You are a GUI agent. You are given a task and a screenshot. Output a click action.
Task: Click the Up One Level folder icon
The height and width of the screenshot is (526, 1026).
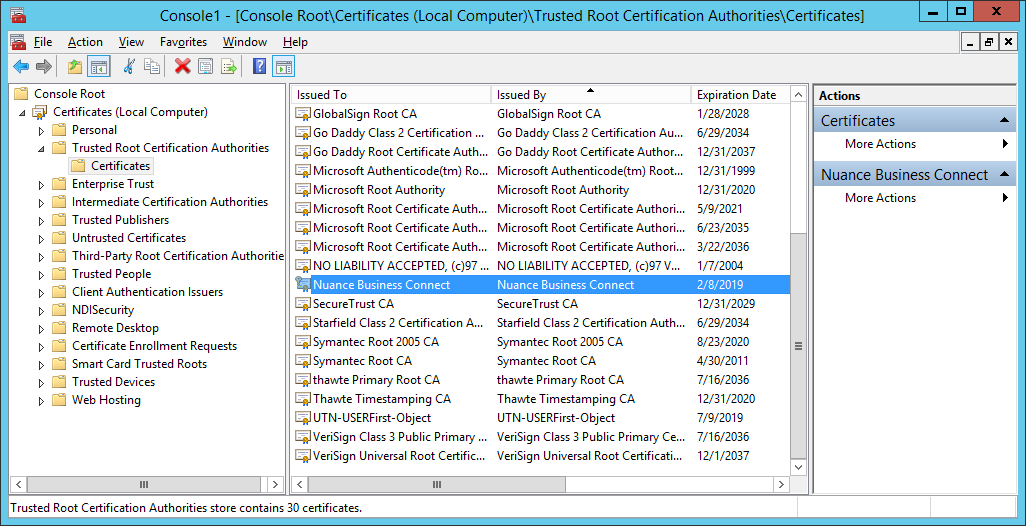click(x=75, y=67)
